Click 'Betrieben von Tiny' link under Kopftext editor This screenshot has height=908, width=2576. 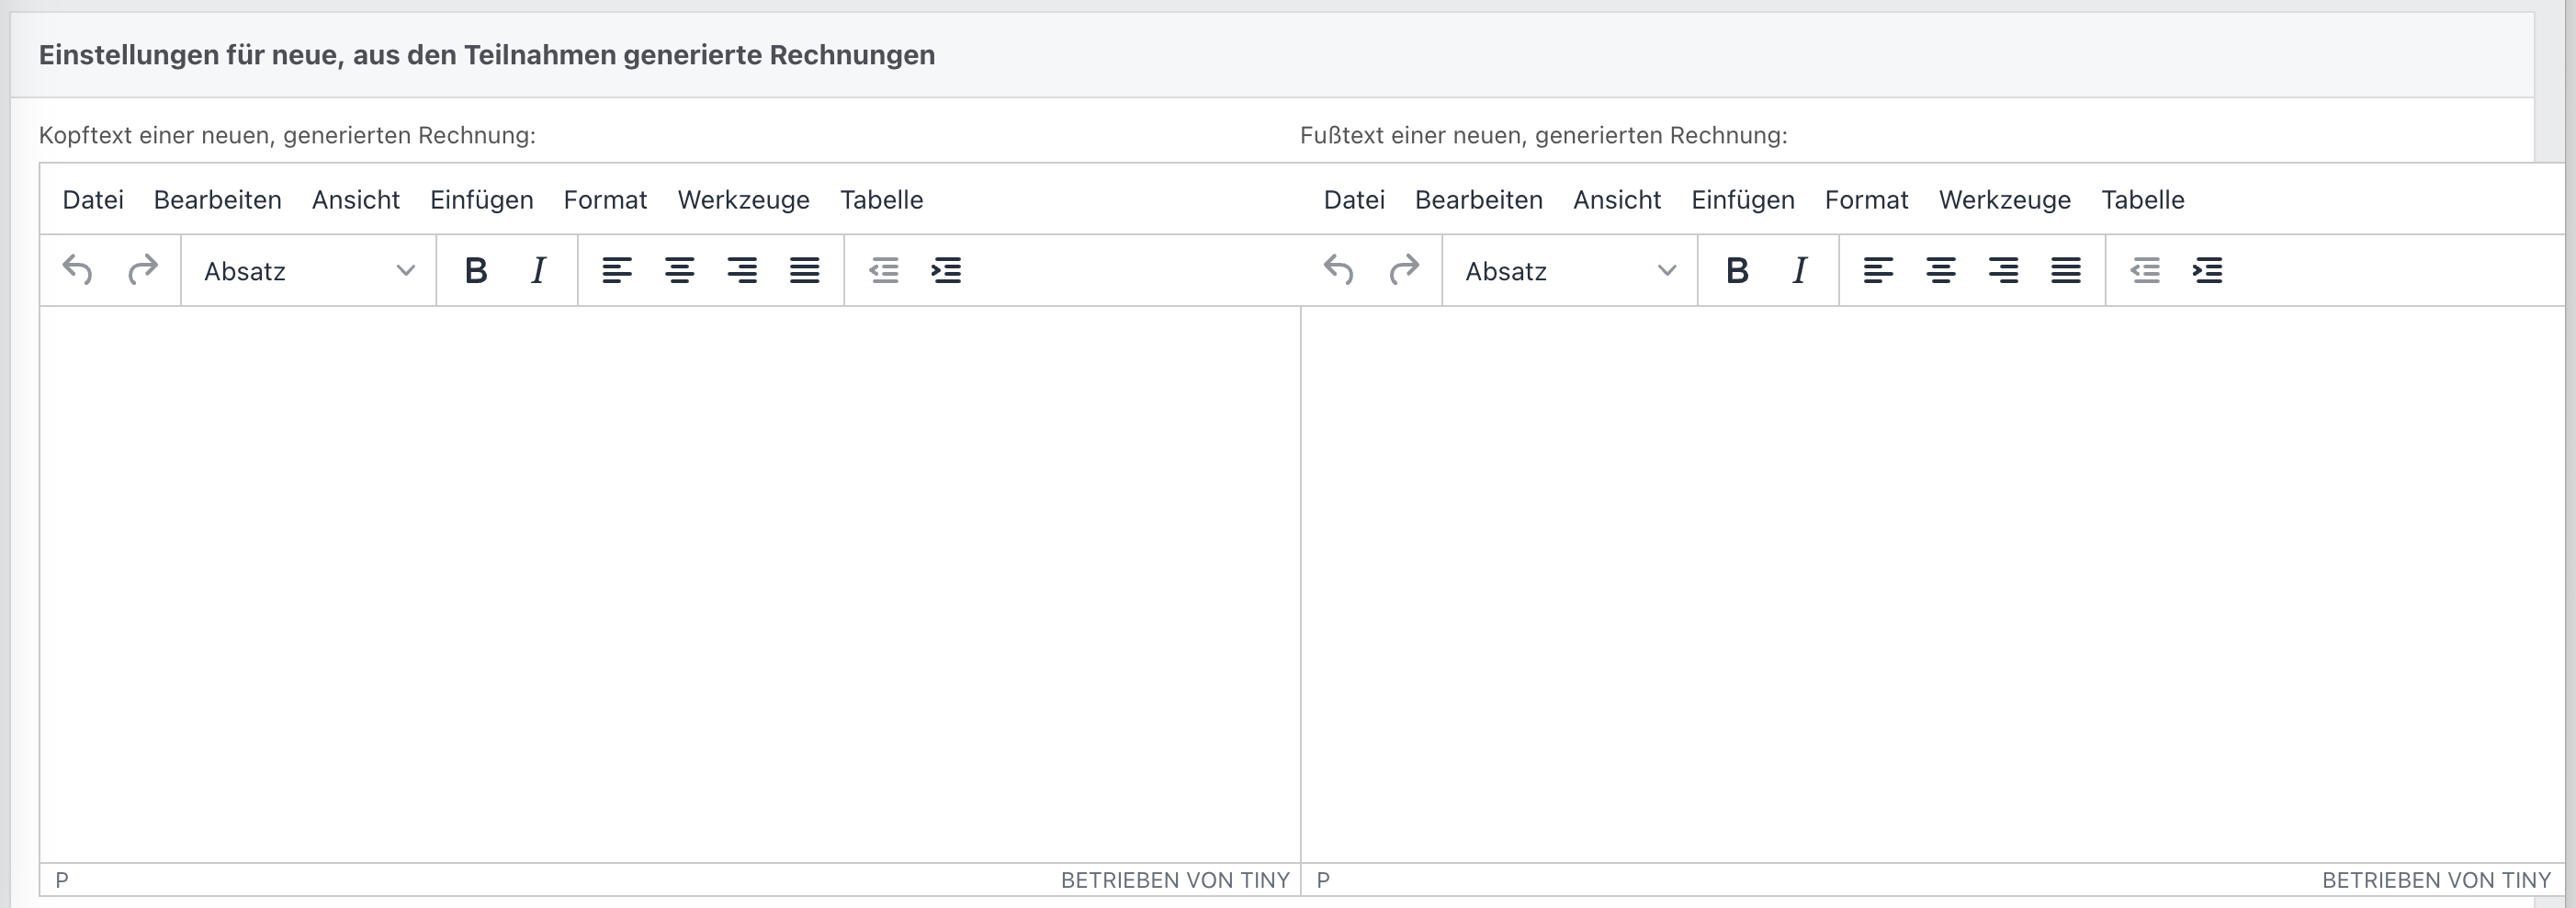[1174, 880]
